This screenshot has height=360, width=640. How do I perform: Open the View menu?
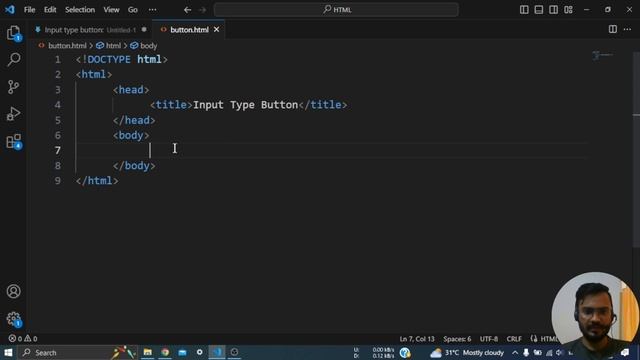pyautogui.click(x=111, y=10)
